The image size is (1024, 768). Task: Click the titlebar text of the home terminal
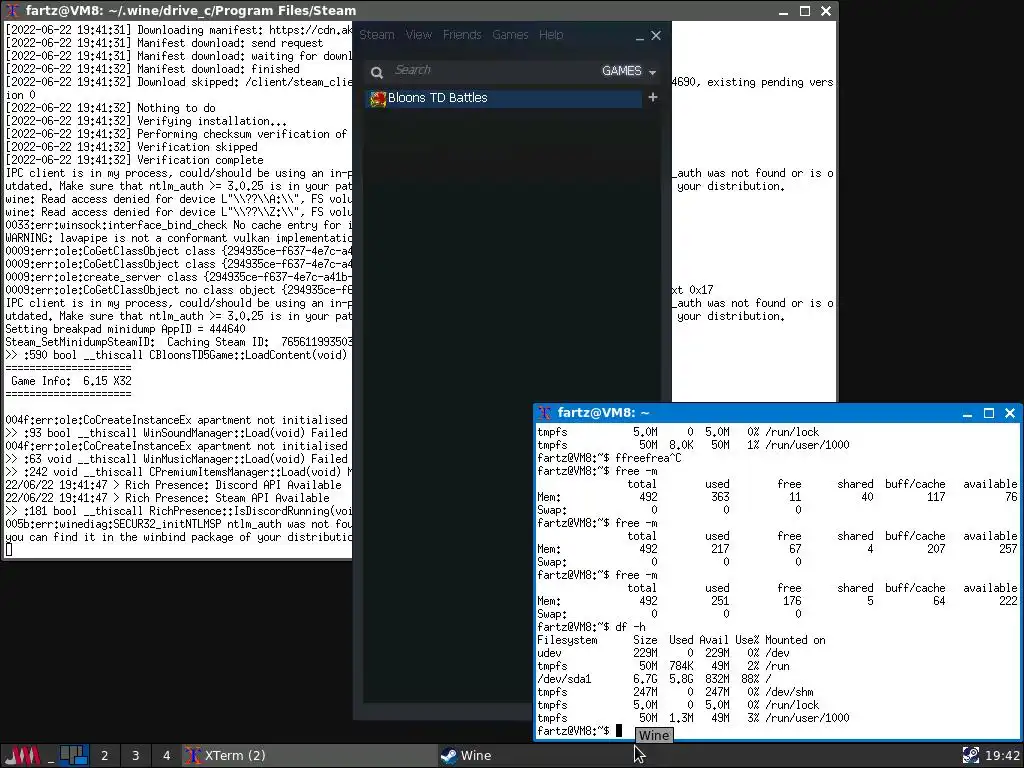(x=603, y=413)
